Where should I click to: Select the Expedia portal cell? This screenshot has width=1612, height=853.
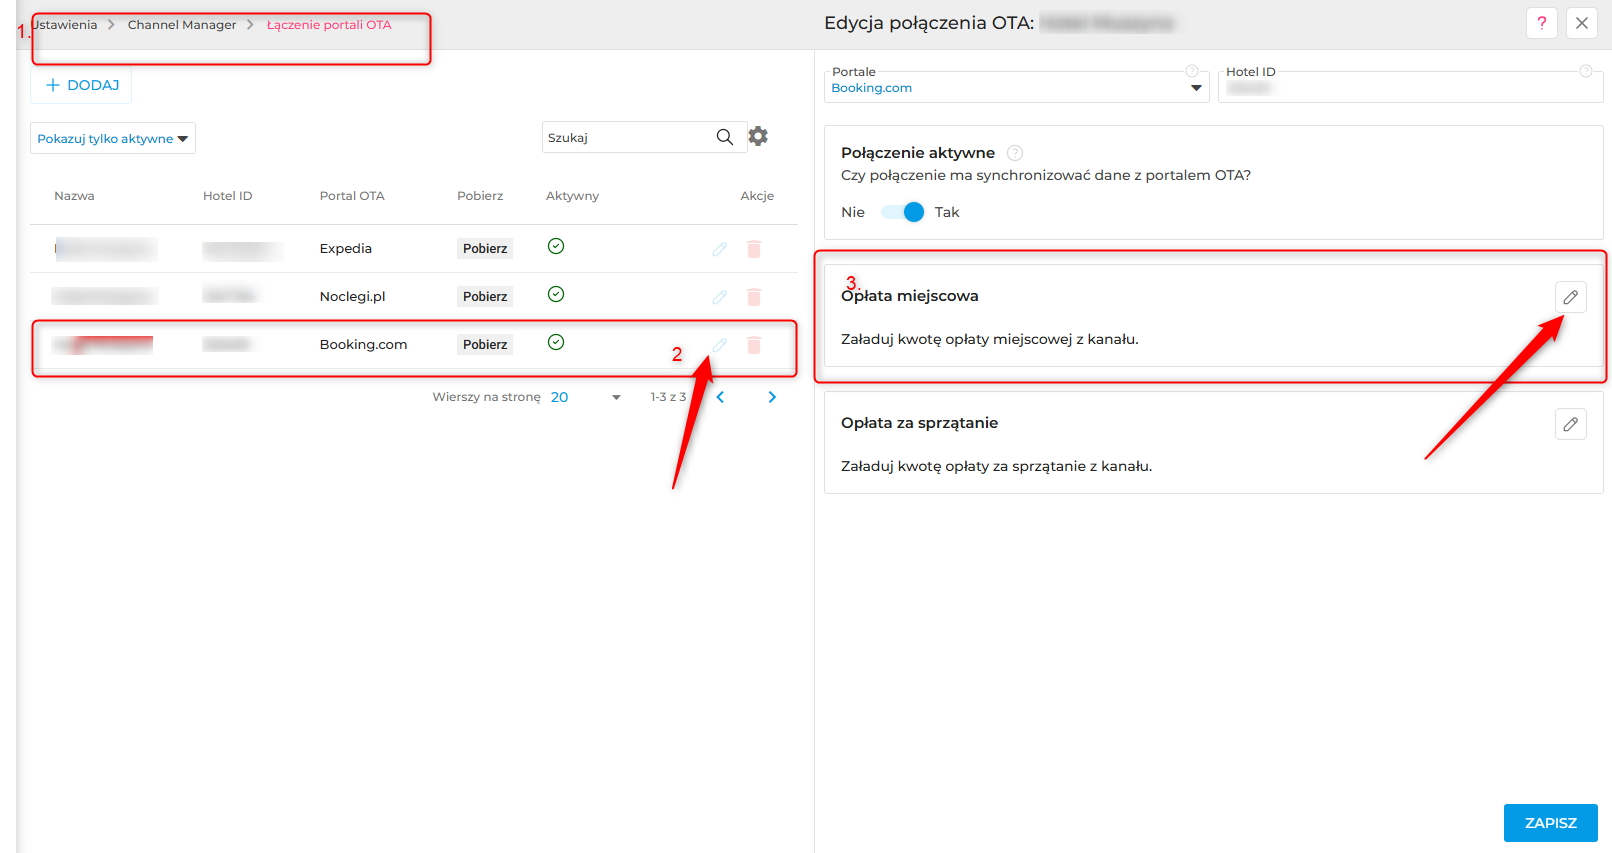(346, 249)
